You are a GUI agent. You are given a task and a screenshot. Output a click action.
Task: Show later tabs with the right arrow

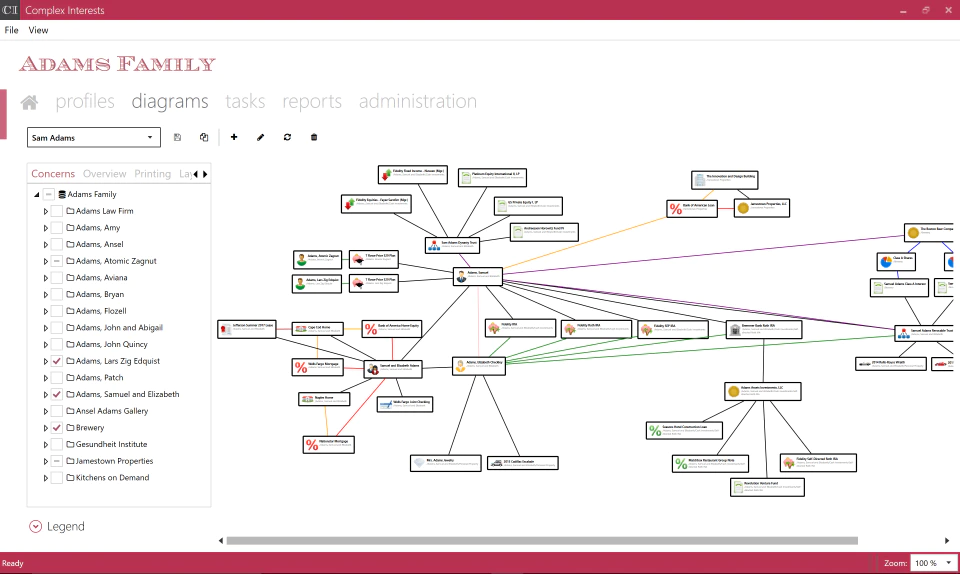(205, 174)
